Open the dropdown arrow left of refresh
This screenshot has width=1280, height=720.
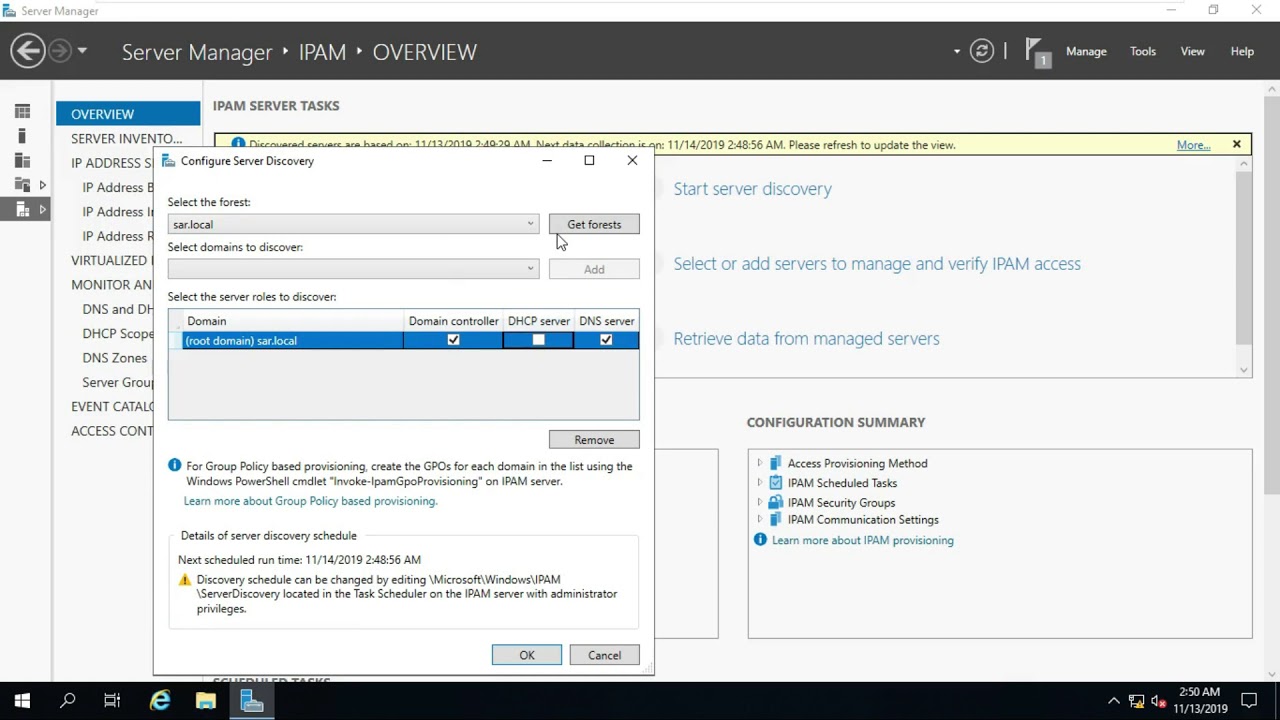point(957,51)
